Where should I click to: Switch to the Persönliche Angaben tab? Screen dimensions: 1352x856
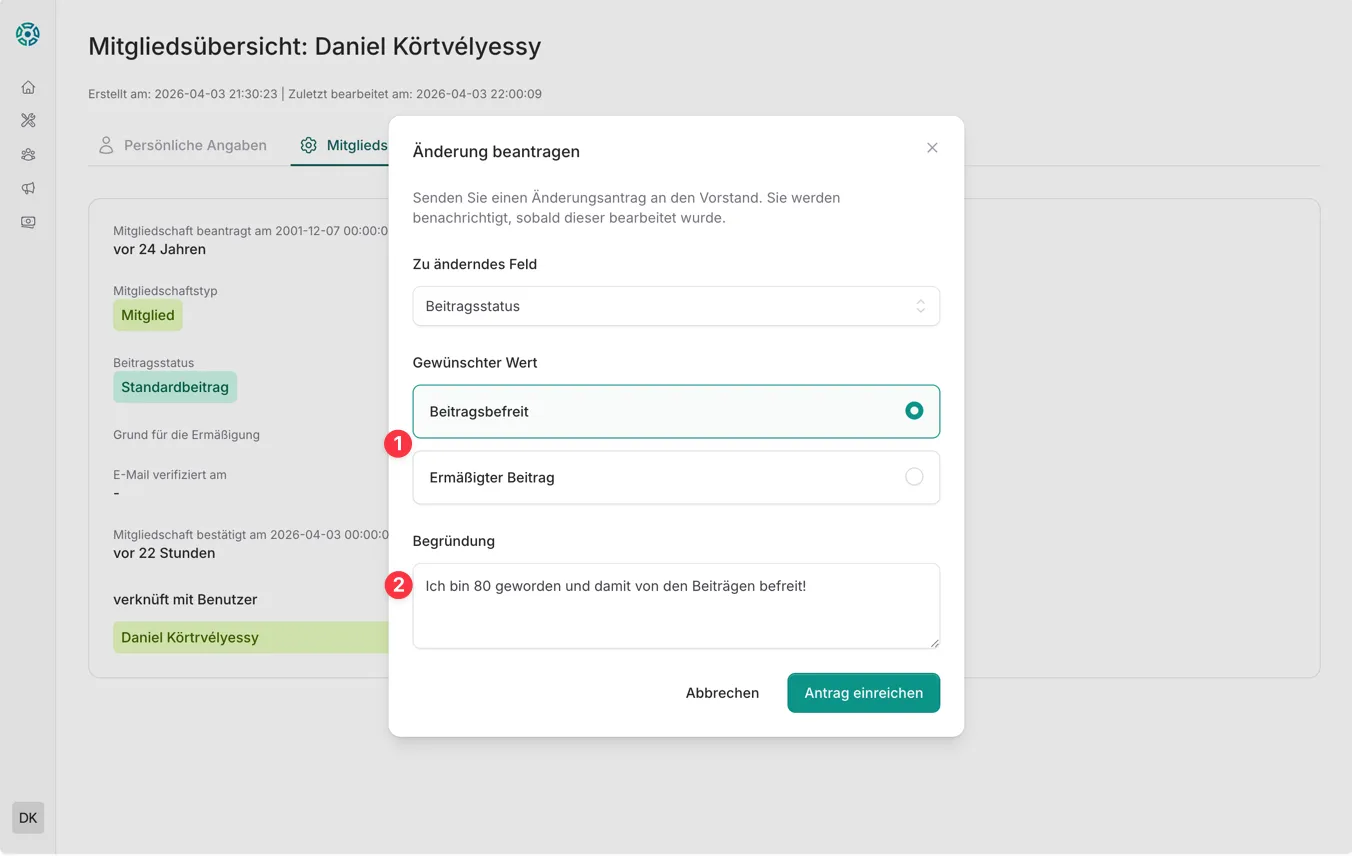[183, 145]
